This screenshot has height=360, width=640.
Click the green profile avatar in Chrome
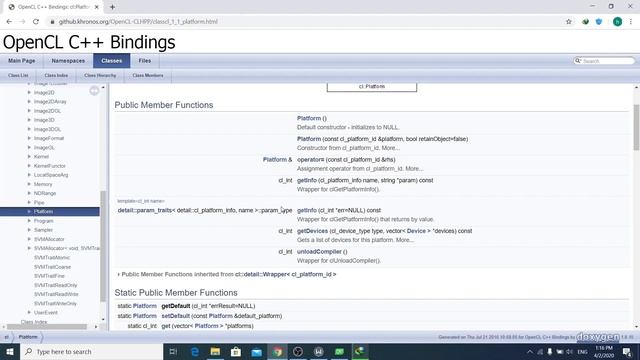pyautogui.click(x=617, y=22)
